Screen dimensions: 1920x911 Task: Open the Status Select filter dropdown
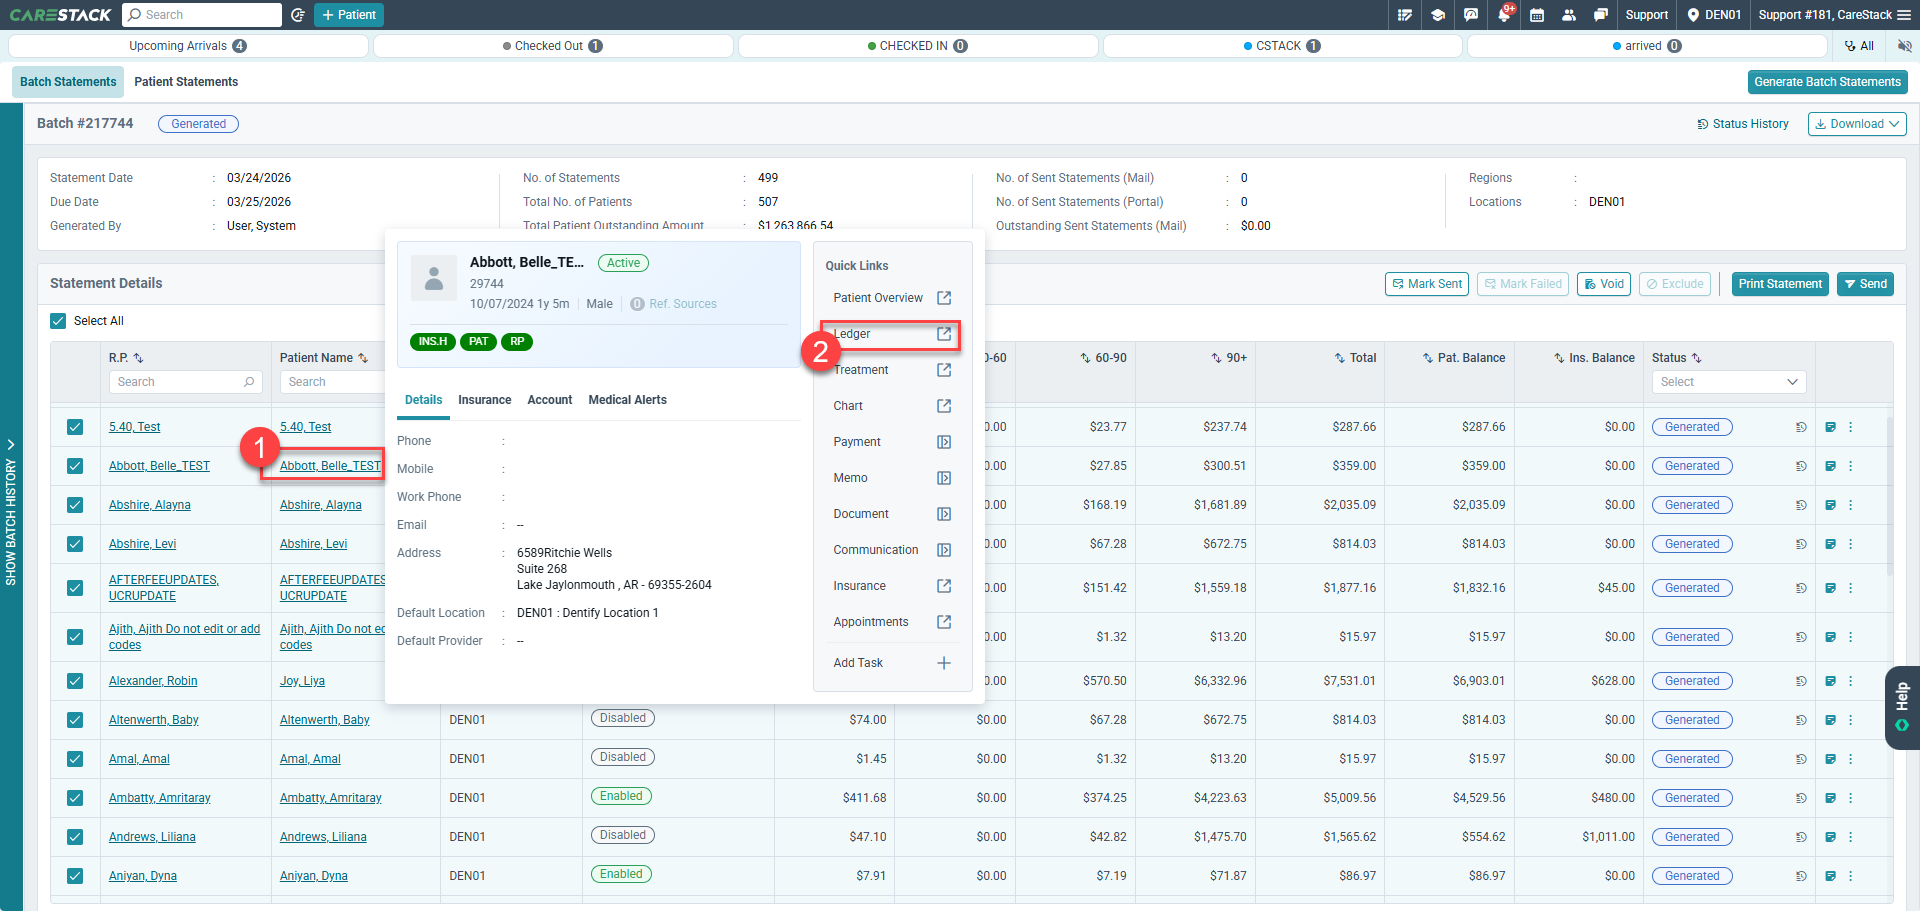(x=1728, y=382)
